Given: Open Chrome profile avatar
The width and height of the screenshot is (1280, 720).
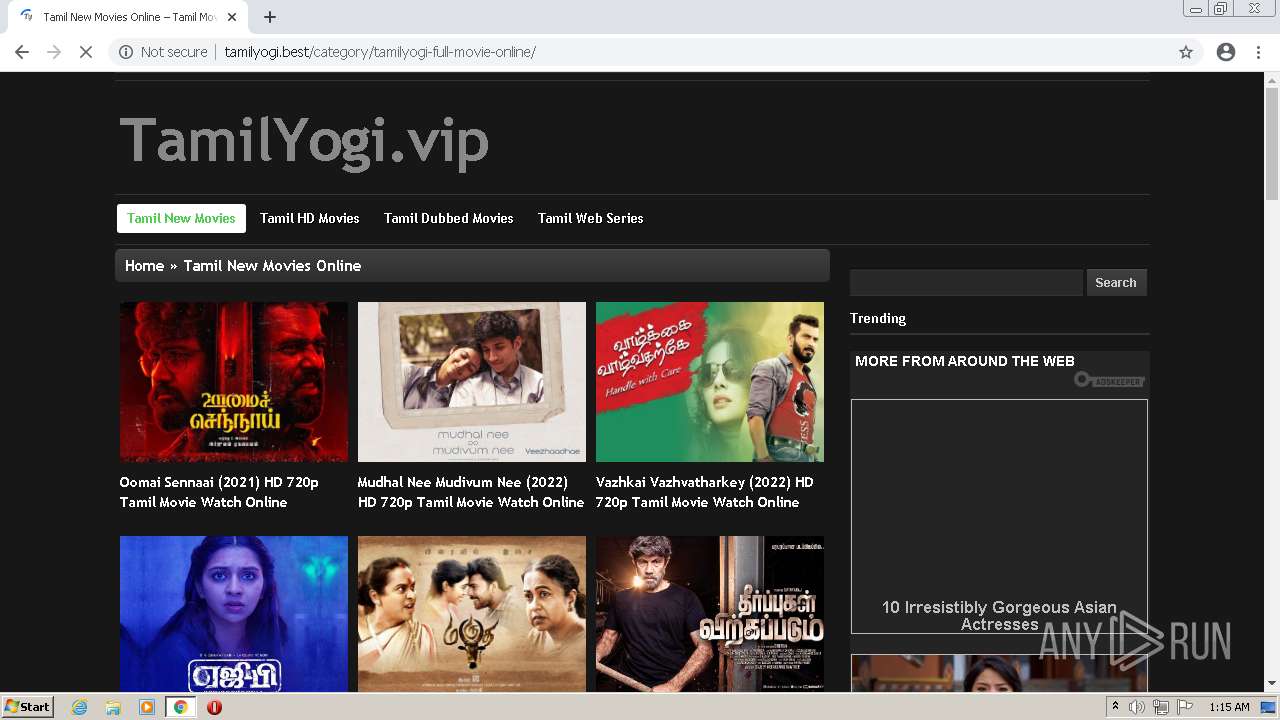Looking at the screenshot, I should tap(1226, 52).
